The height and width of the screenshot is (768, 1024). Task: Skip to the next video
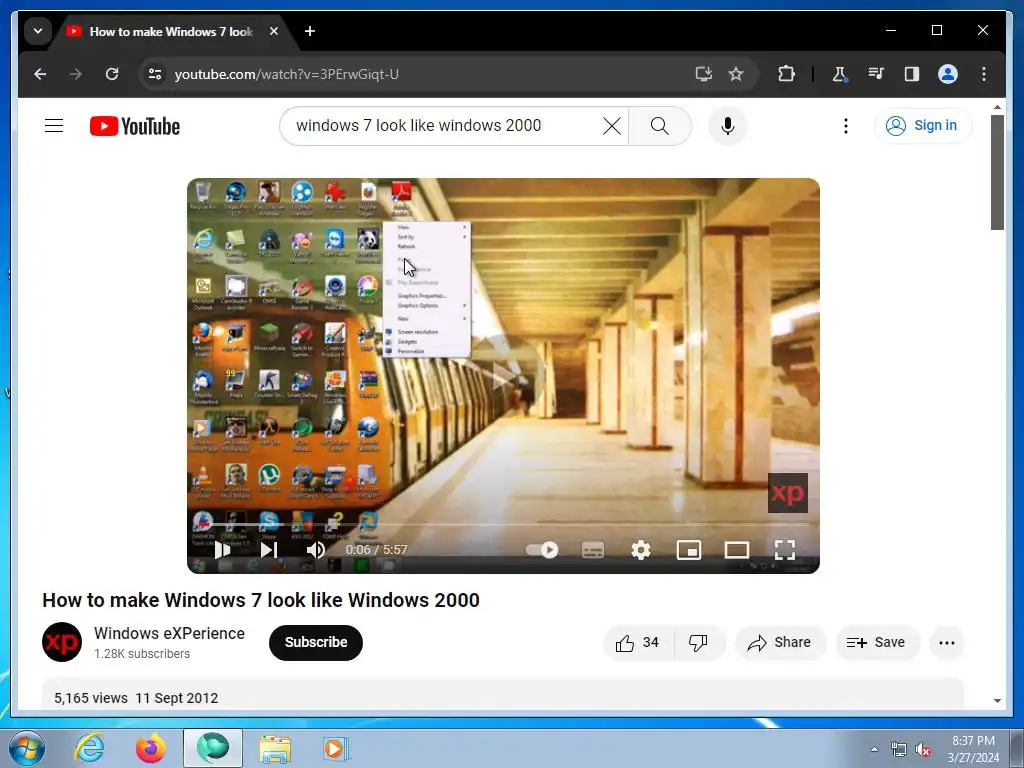click(x=268, y=550)
